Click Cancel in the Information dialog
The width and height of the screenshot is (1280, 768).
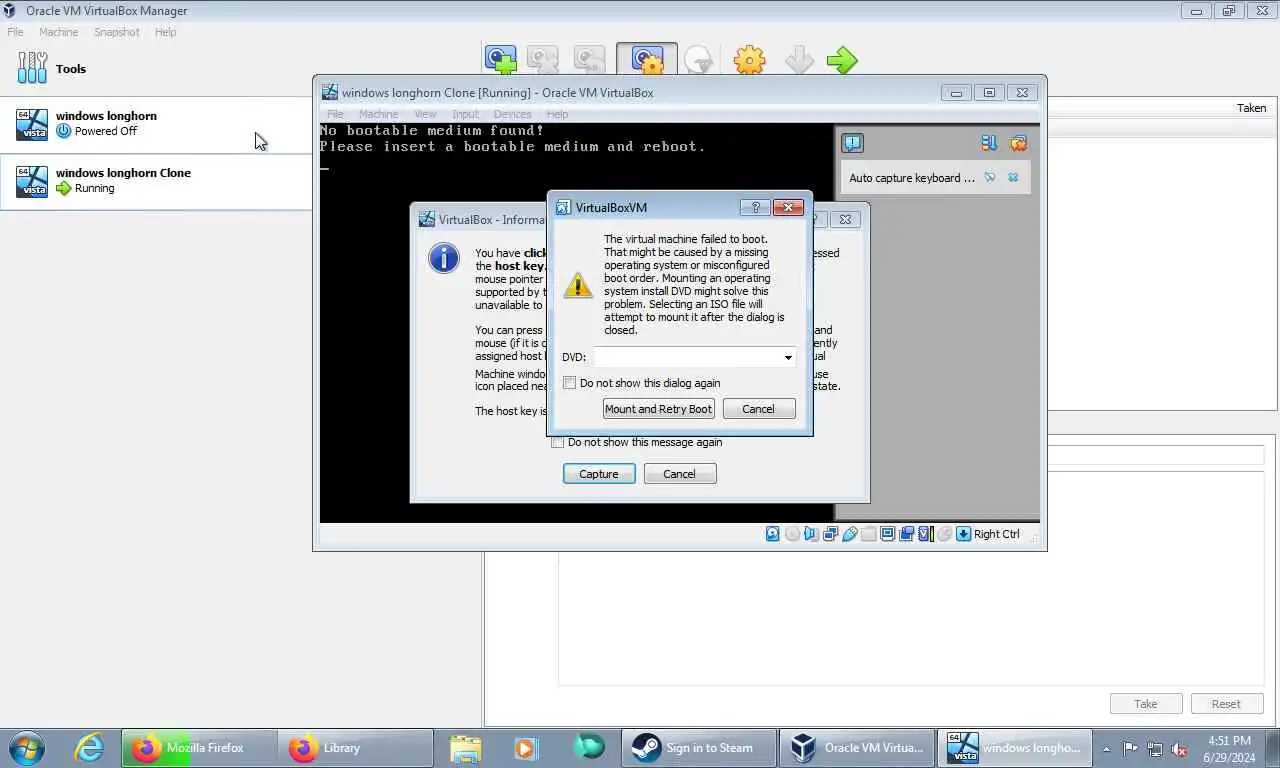point(679,474)
